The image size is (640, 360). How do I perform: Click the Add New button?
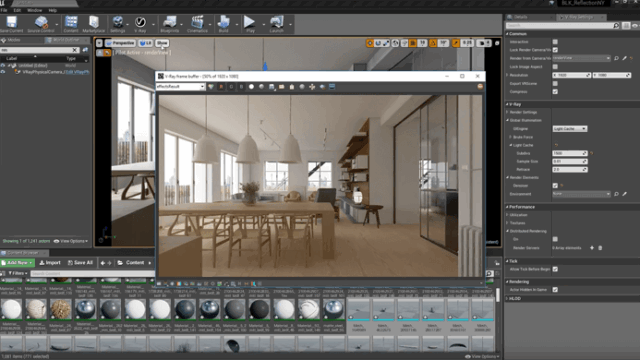[x=17, y=263]
